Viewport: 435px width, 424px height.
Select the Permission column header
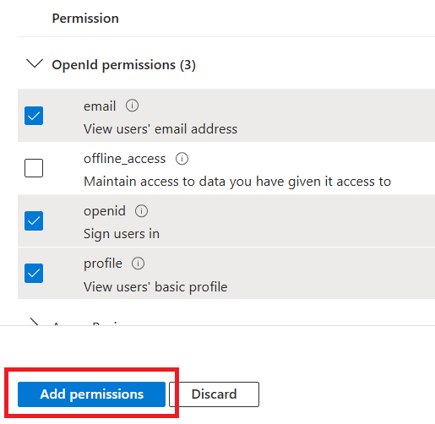coord(85,18)
